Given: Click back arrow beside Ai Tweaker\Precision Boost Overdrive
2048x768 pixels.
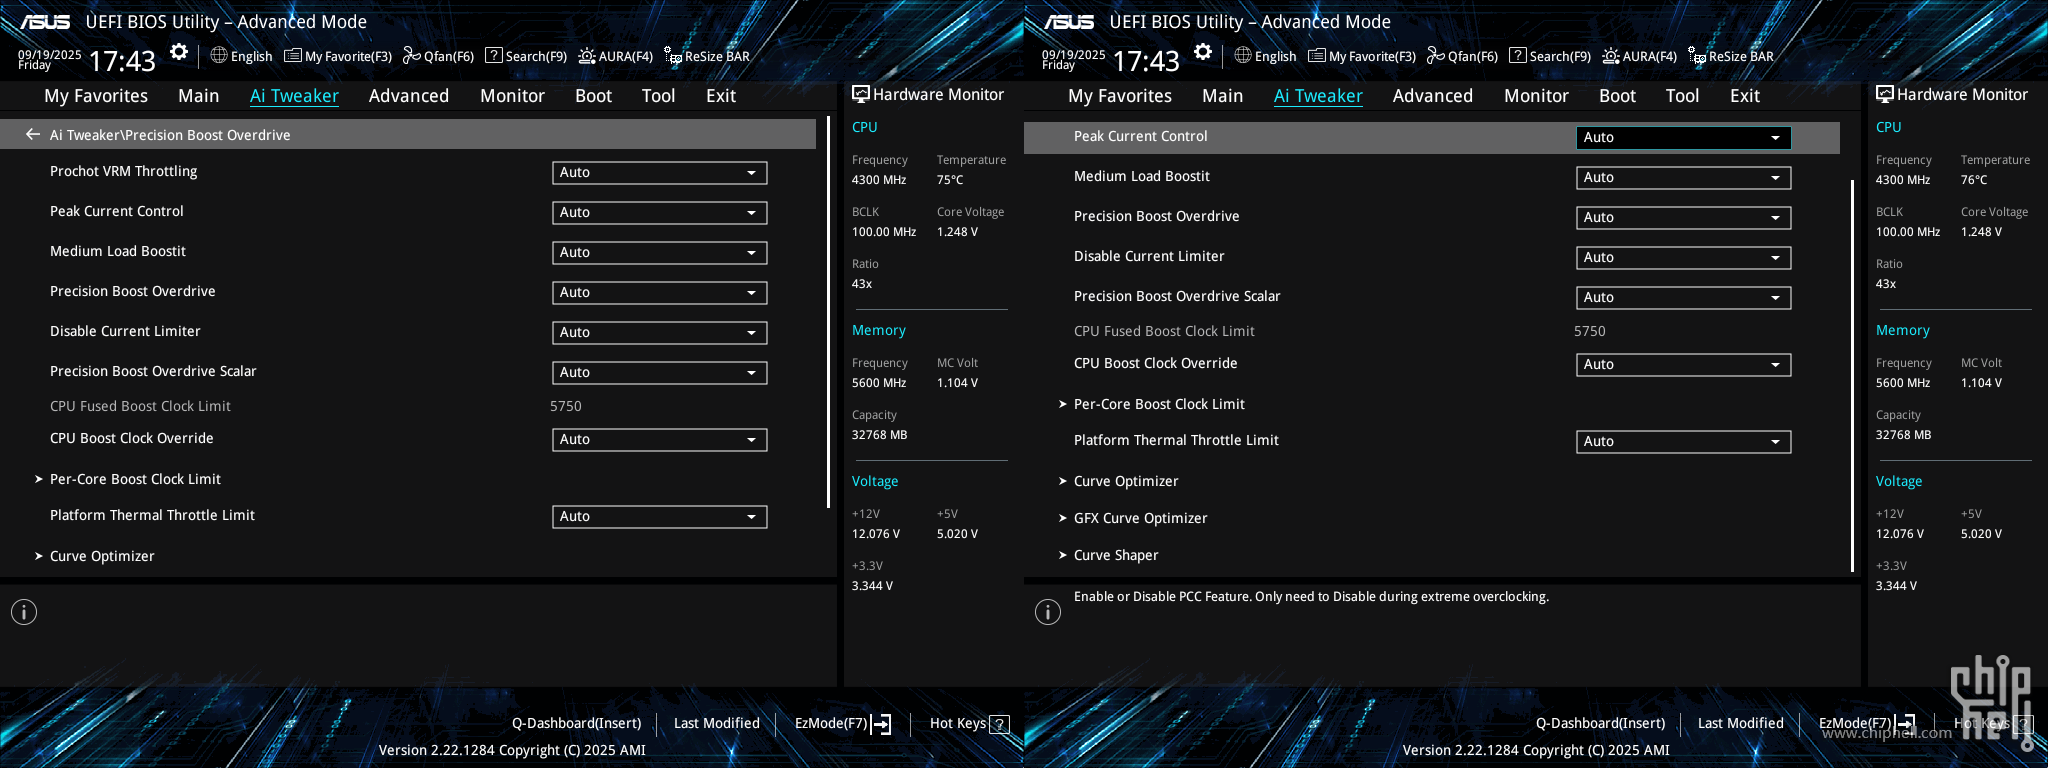Looking at the screenshot, I should pyautogui.click(x=33, y=134).
